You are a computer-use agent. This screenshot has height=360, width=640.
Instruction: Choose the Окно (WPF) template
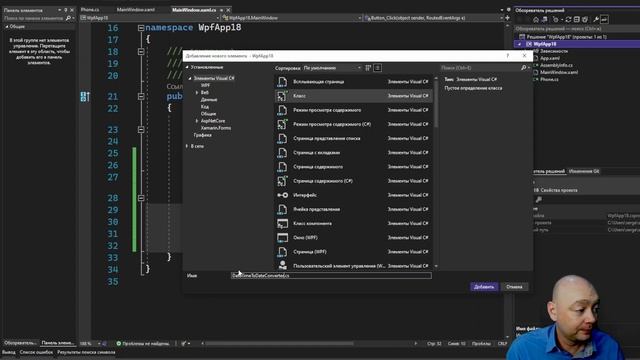click(x=353, y=238)
